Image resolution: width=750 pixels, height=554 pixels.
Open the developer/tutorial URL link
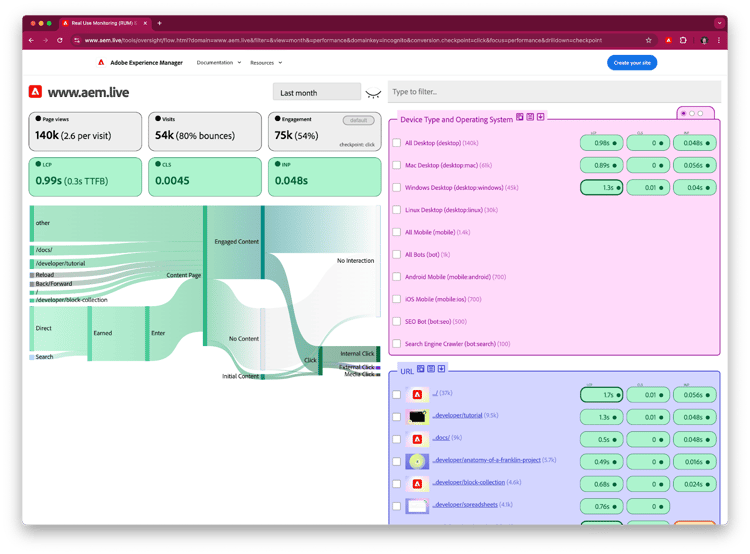(458, 415)
